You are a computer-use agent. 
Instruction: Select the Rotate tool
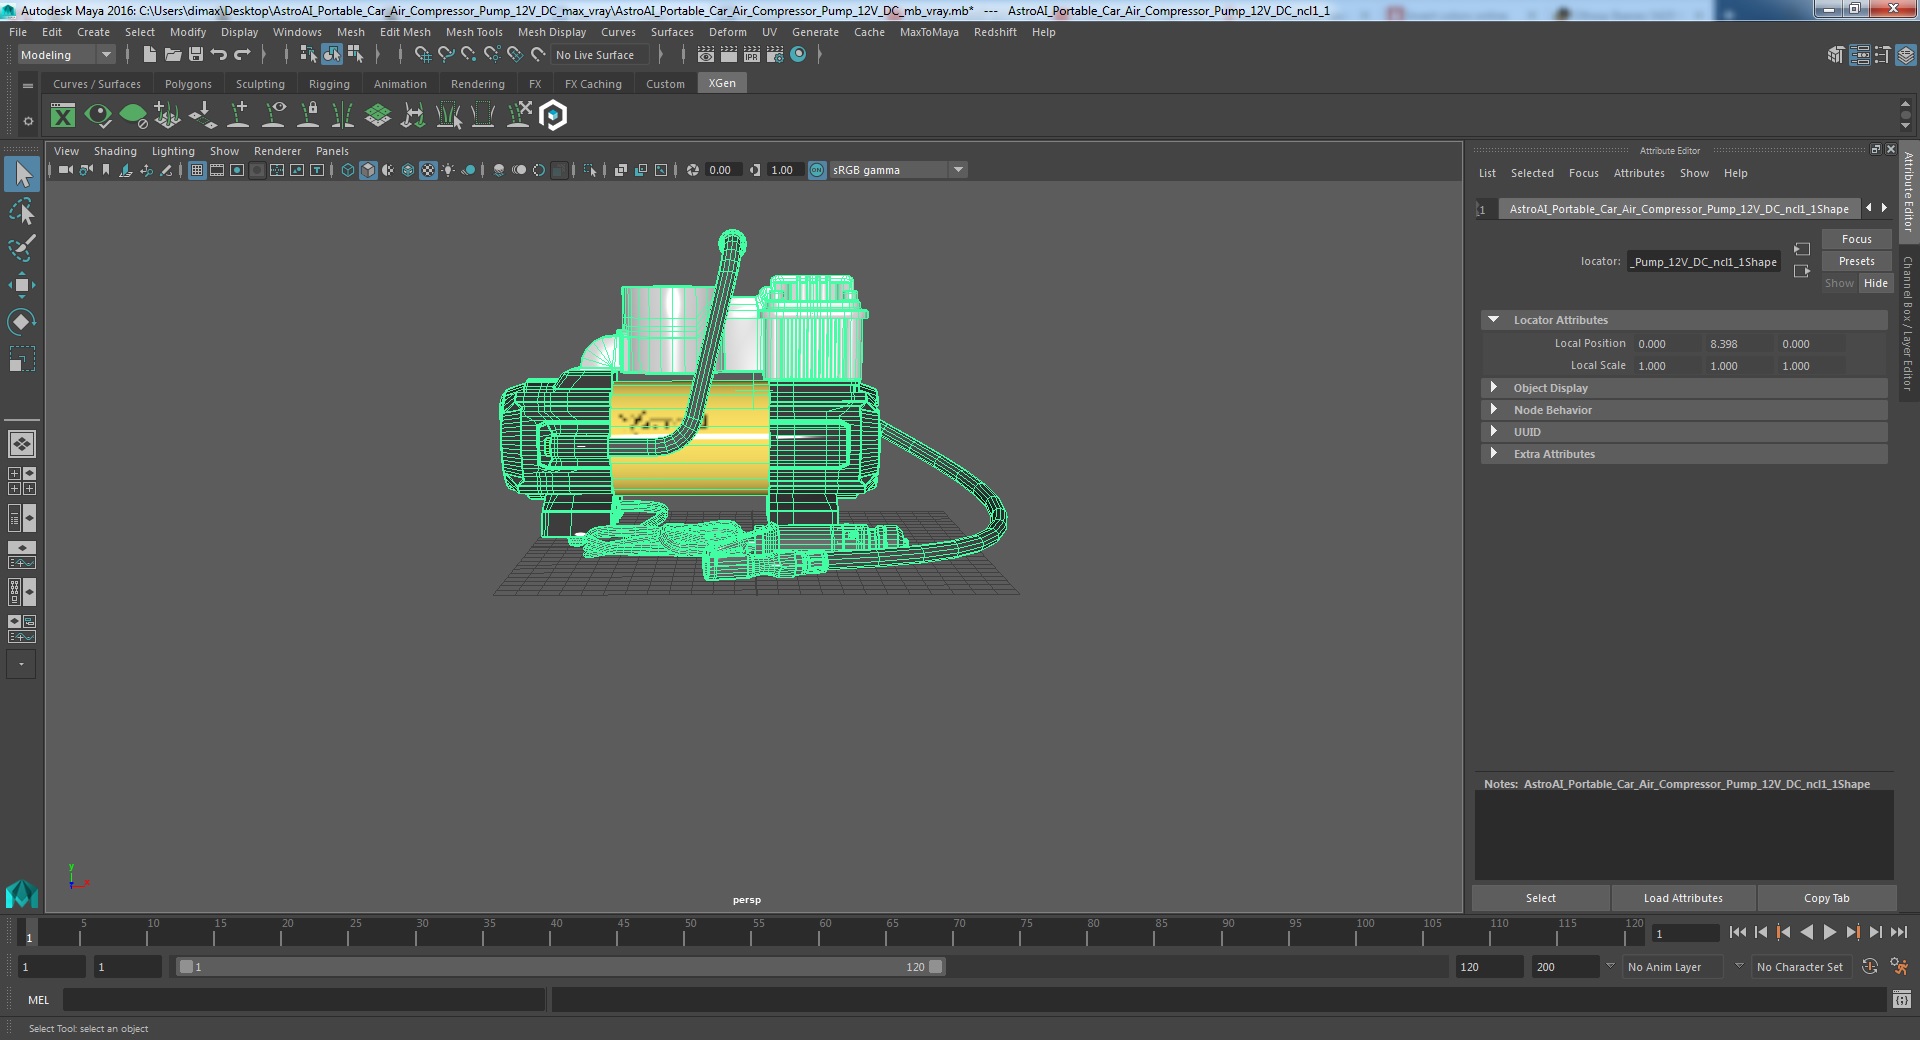tap(21, 321)
